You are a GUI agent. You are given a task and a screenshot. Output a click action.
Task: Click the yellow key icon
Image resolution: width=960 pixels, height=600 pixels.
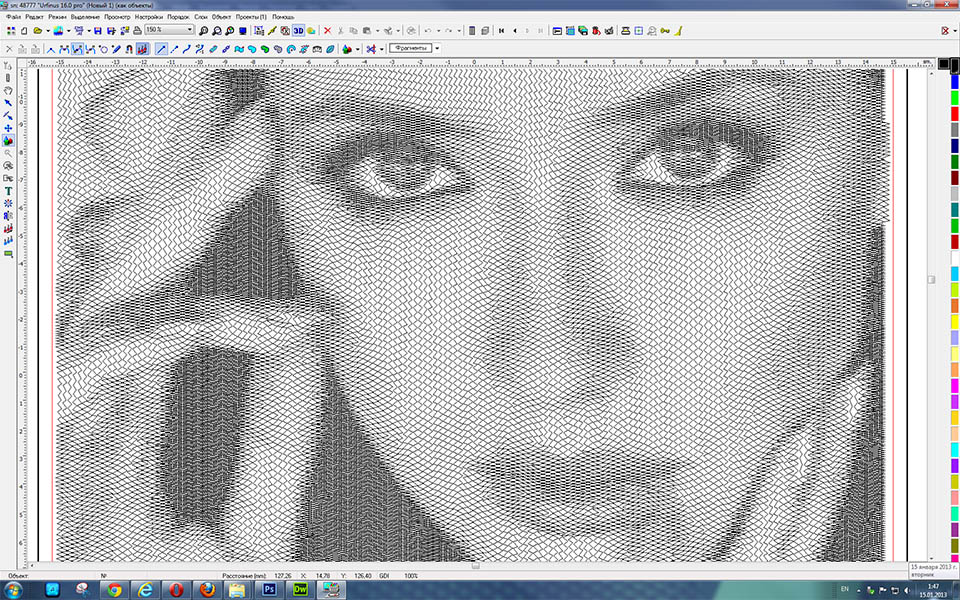[664, 31]
